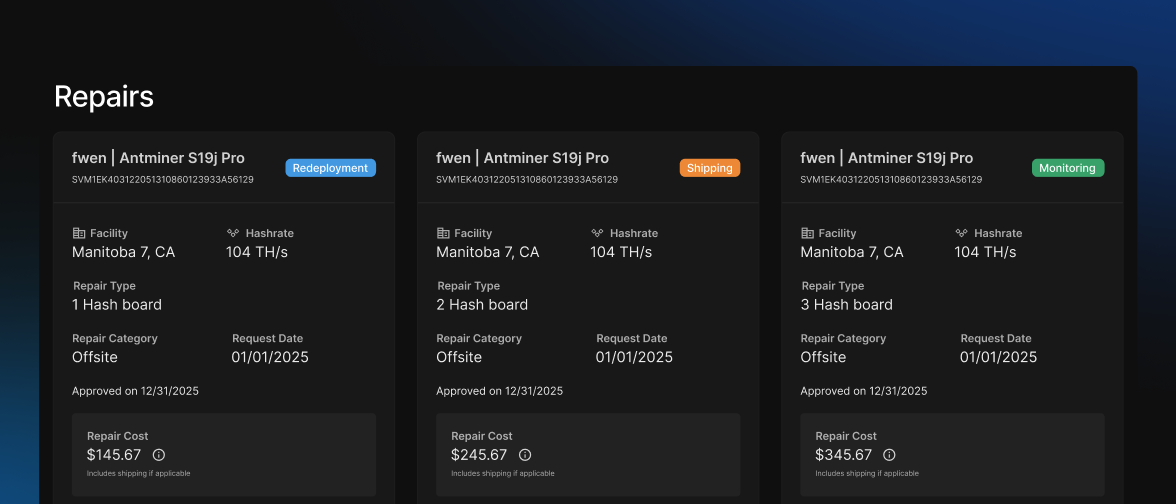Screen dimensions: 1176x504
Task: Click '104 TH/s' in the Shipping card
Action: 622,252
